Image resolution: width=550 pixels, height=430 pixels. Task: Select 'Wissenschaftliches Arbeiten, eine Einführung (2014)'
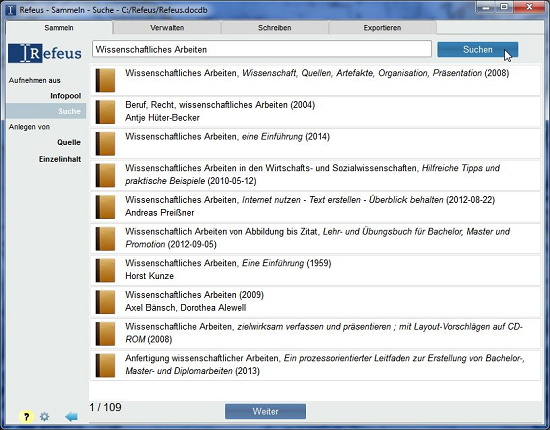click(315, 143)
